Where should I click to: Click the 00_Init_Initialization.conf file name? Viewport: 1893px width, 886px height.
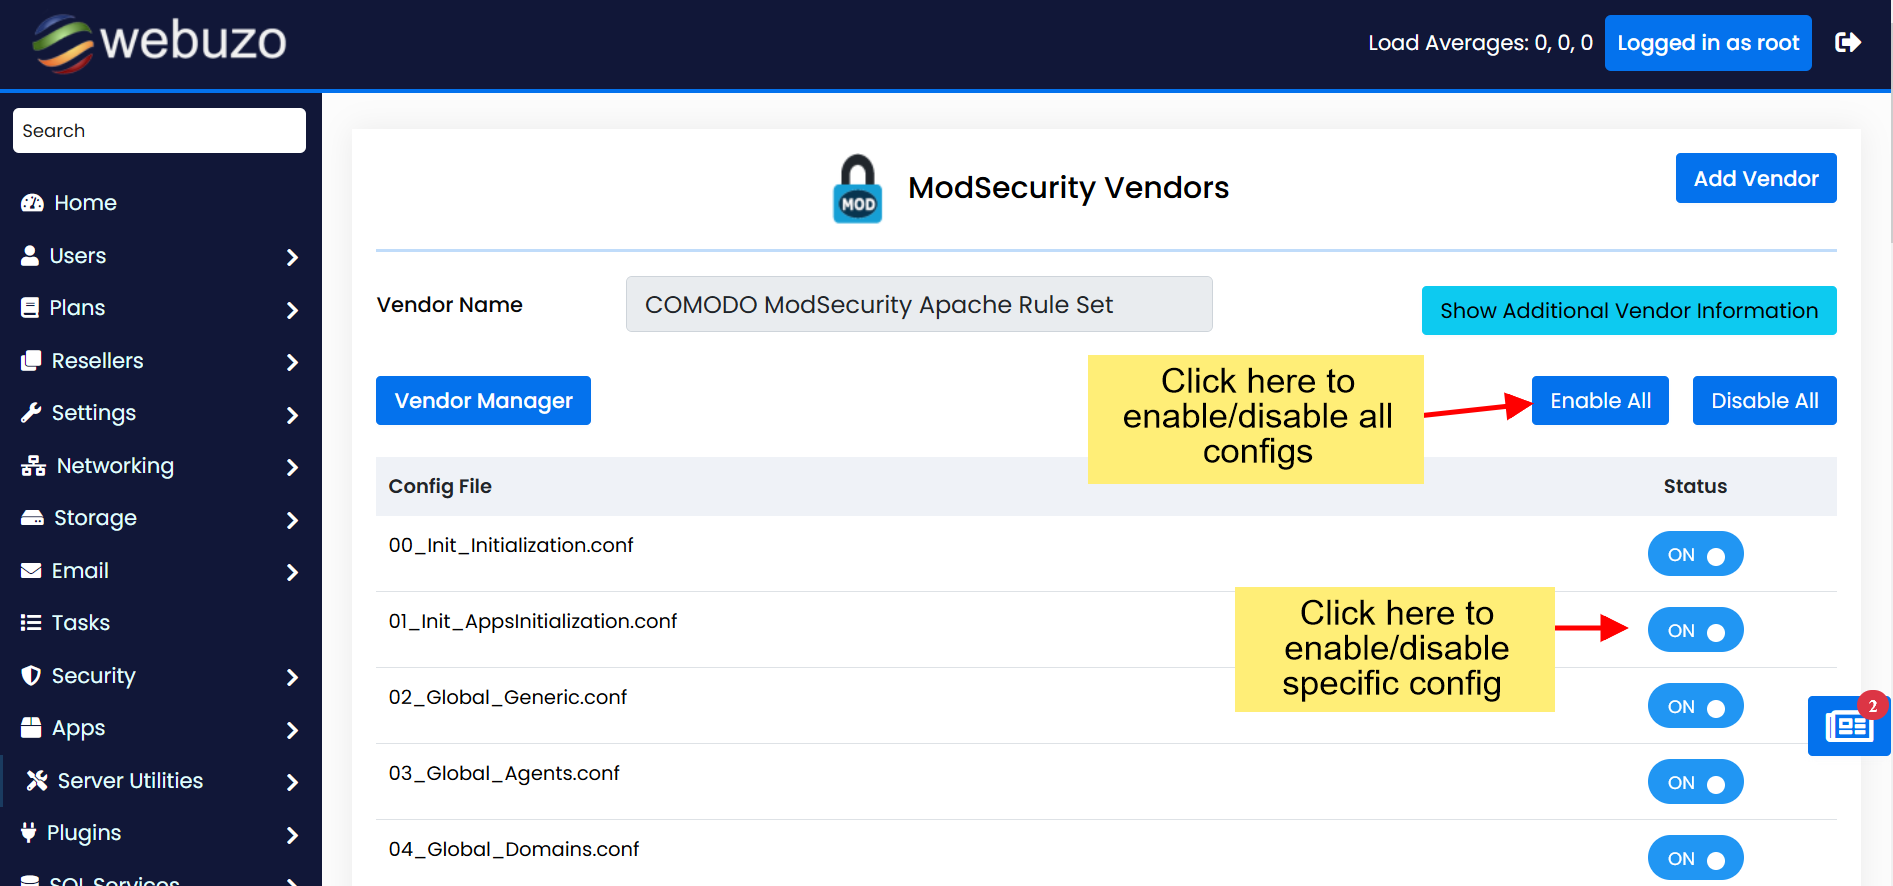tap(511, 545)
